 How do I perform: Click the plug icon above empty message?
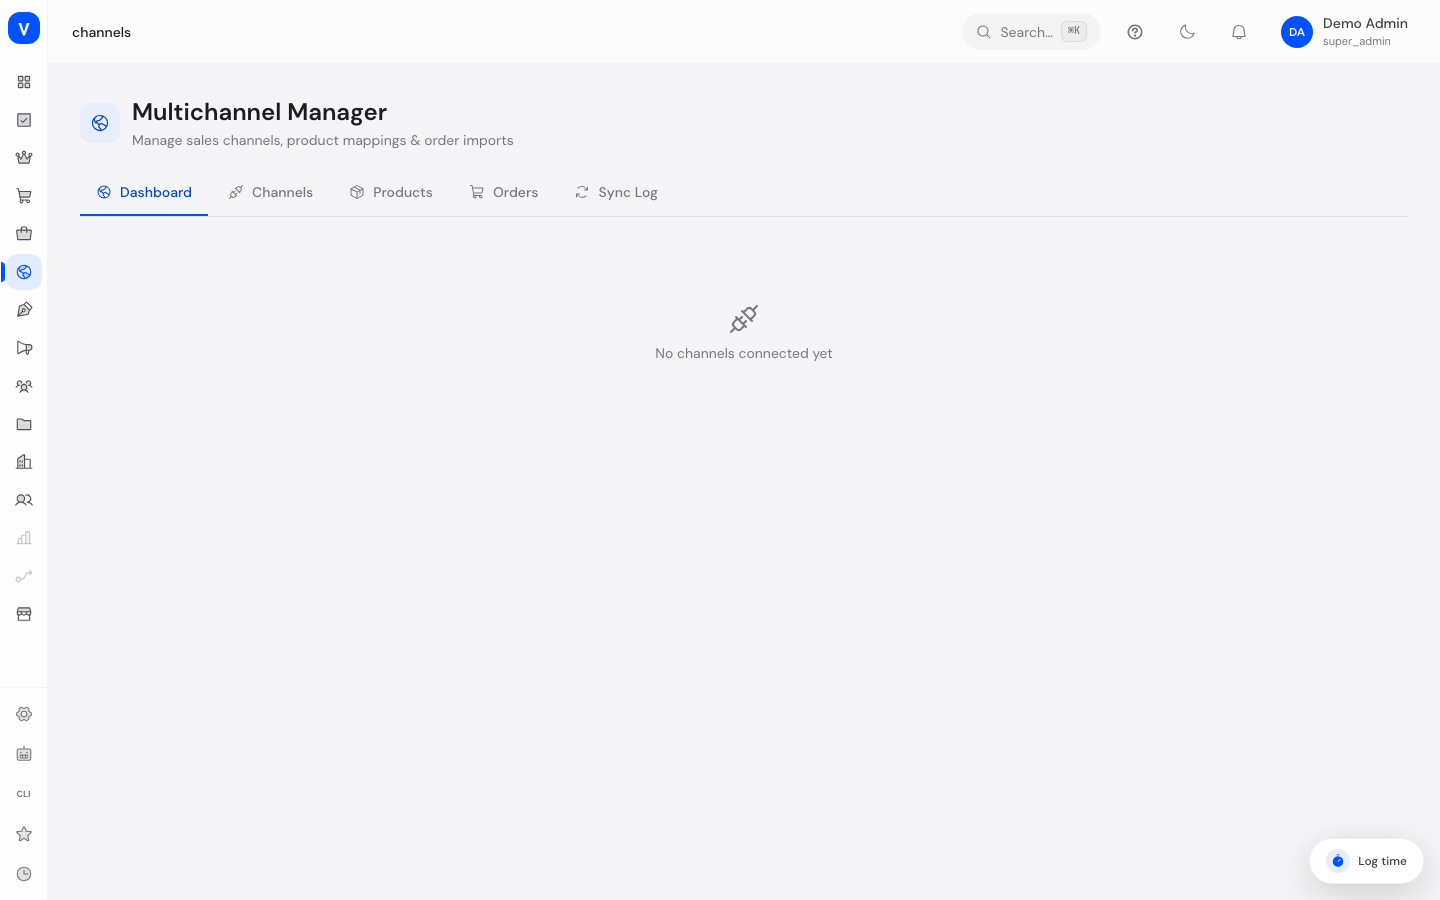744,319
